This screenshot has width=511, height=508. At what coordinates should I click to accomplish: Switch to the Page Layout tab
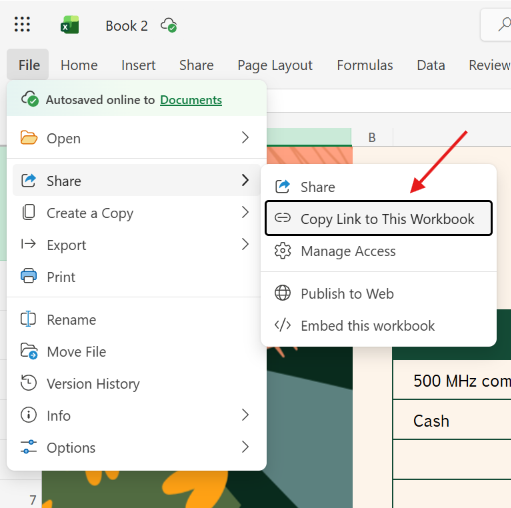click(x=275, y=65)
